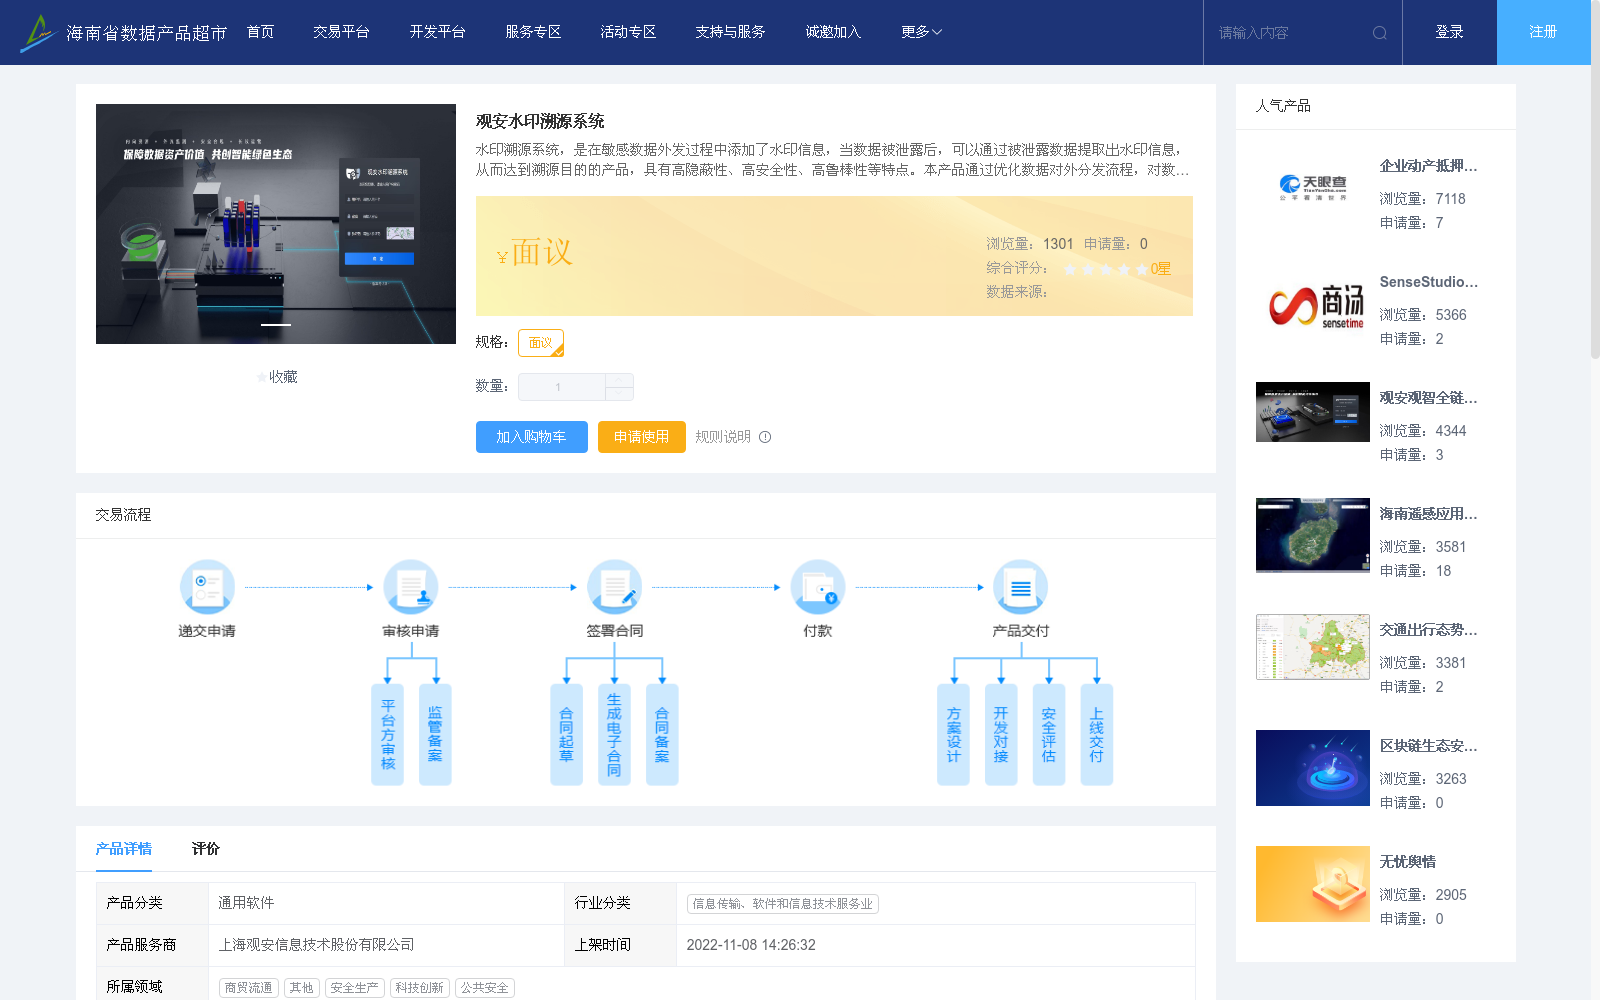Click the 注册 button
This screenshot has height=1000, width=1600.
pos(1543,32)
